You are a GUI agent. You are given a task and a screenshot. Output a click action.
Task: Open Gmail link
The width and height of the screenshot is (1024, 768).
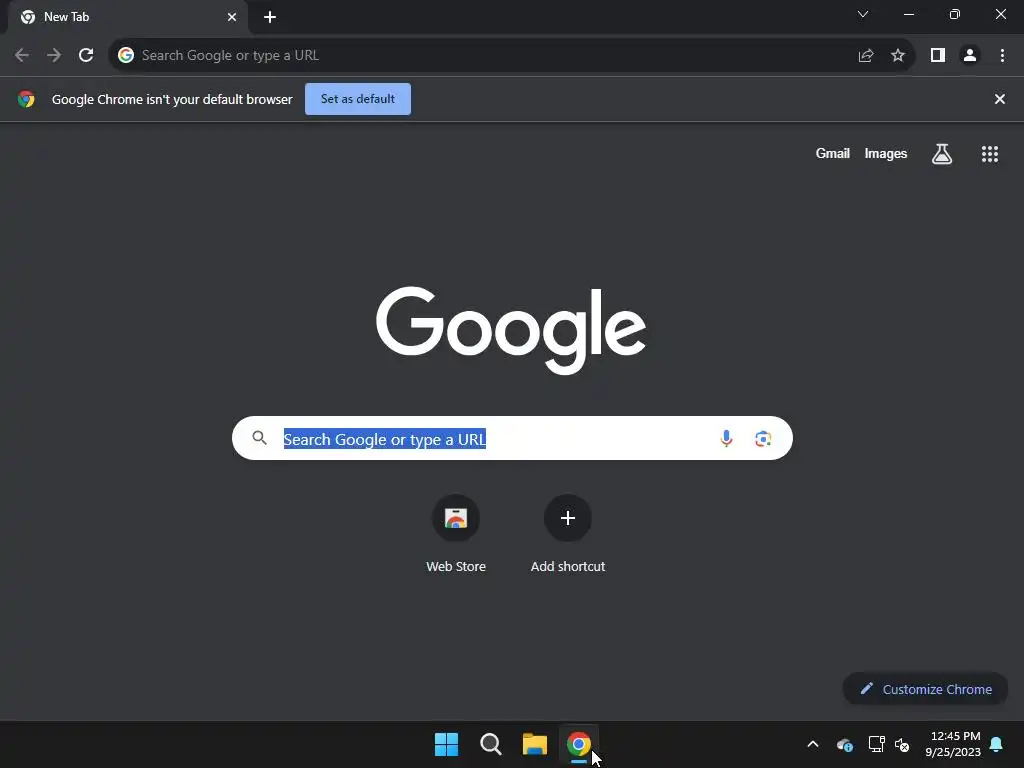833,153
